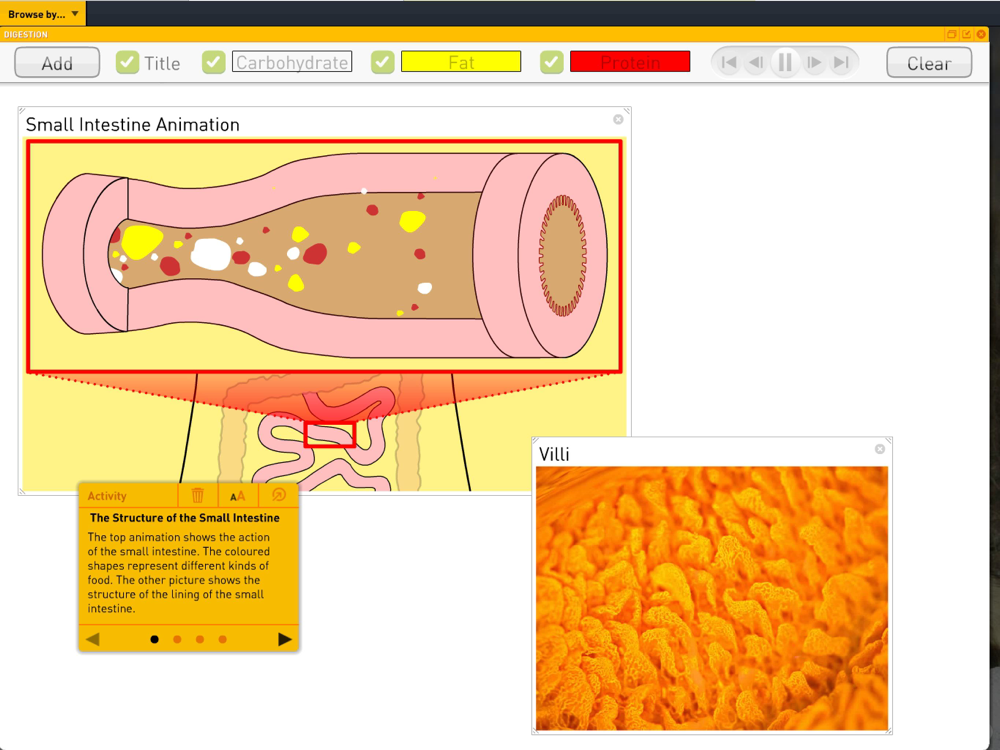Click the DIGESTION window title text
The width and height of the screenshot is (1000, 750).
pos(26,34)
